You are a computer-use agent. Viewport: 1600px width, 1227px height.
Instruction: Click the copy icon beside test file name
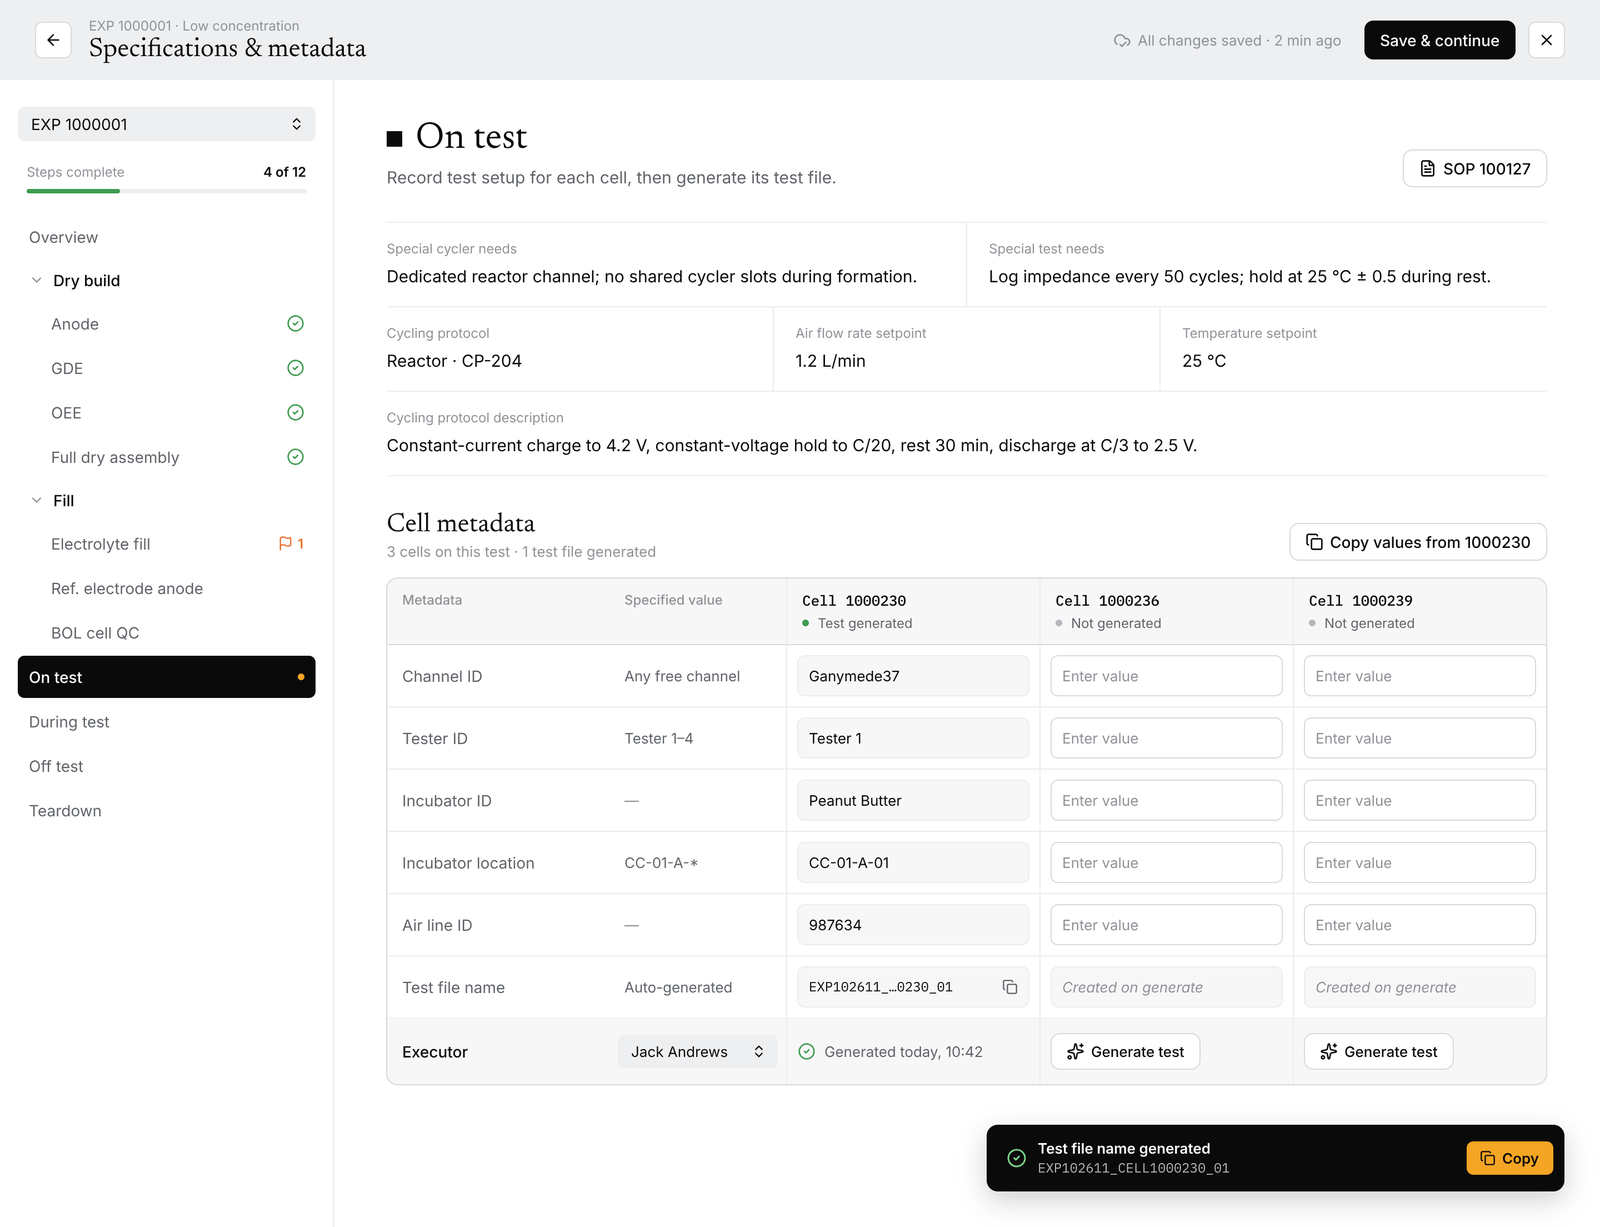pos(1010,987)
